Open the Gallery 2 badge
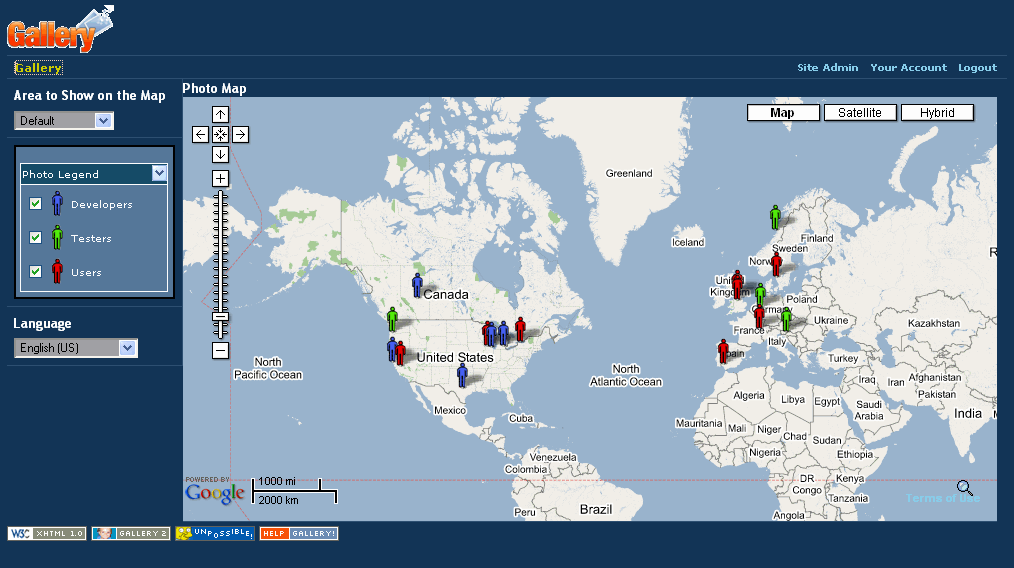This screenshot has height=568, width=1014. pyautogui.click(x=131, y=533)
